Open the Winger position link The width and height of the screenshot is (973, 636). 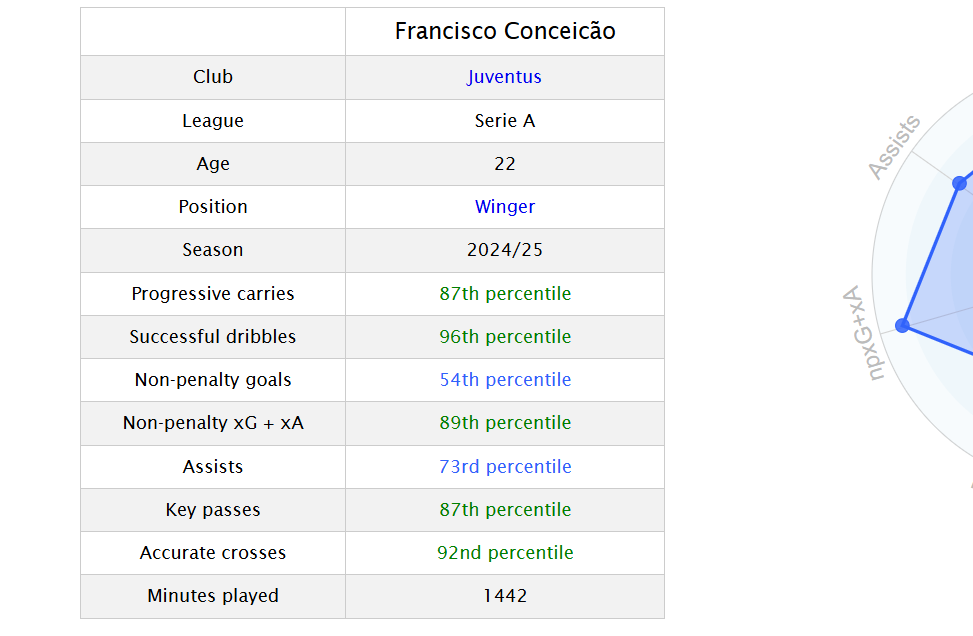504,207
